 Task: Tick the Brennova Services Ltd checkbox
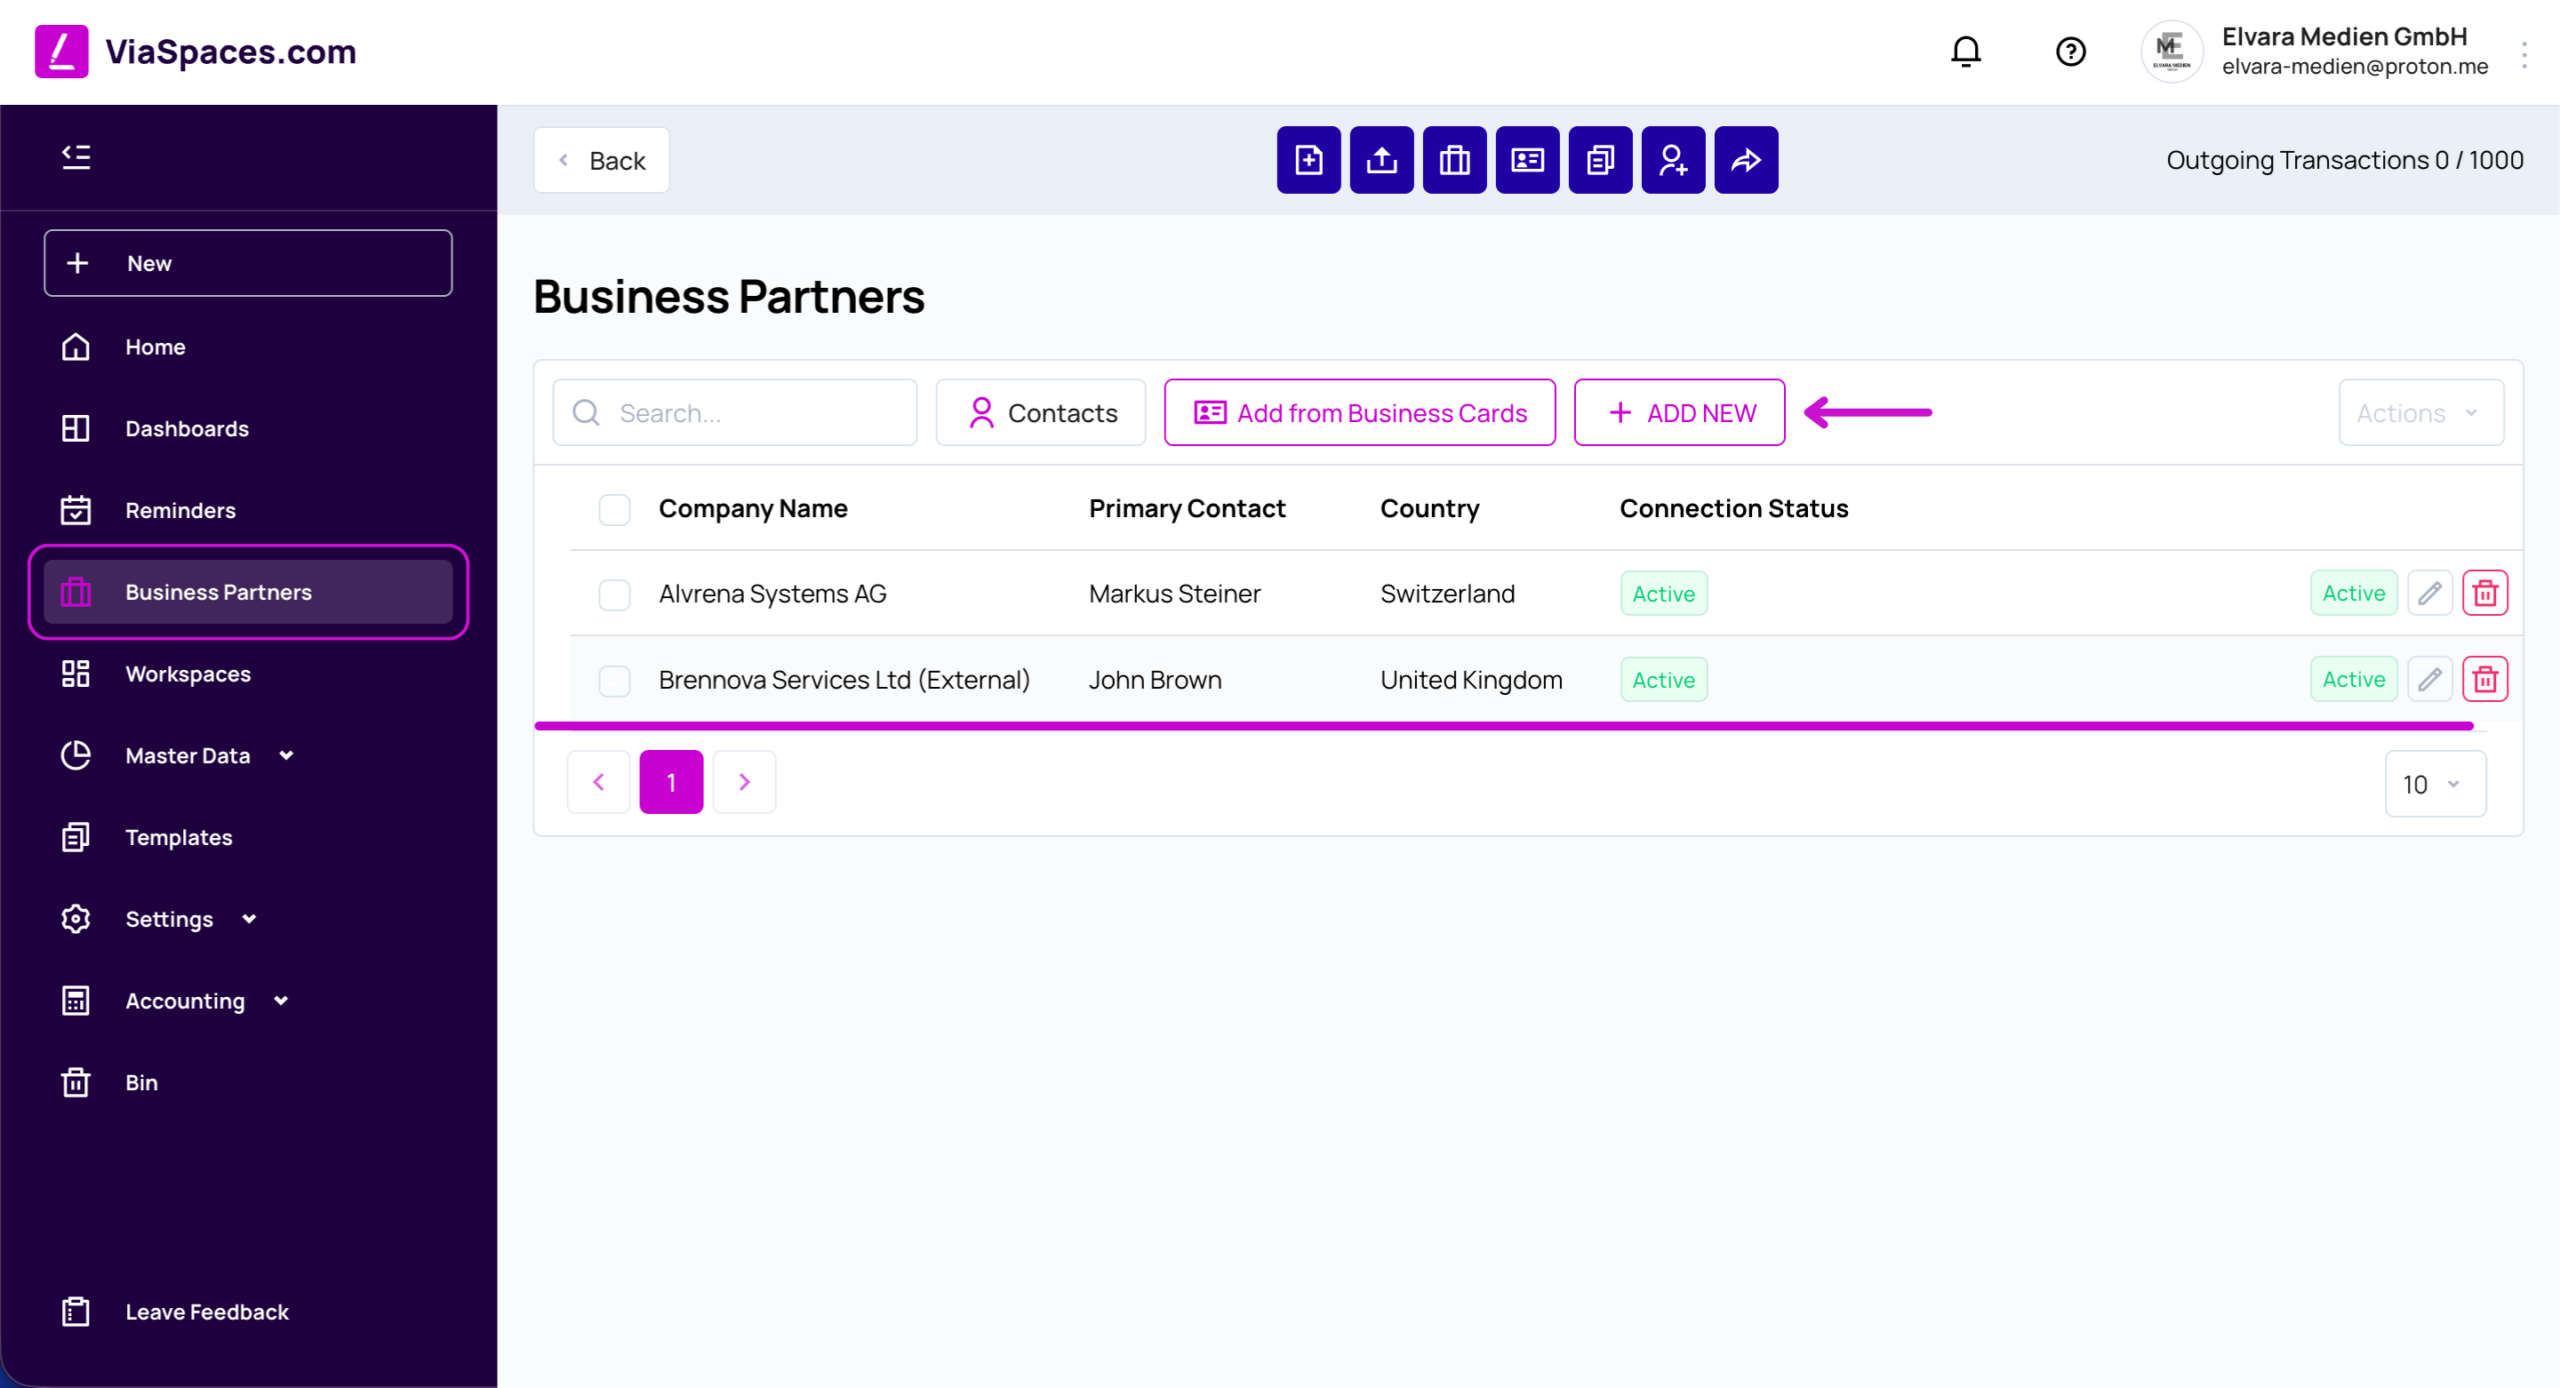click(614, 680)
